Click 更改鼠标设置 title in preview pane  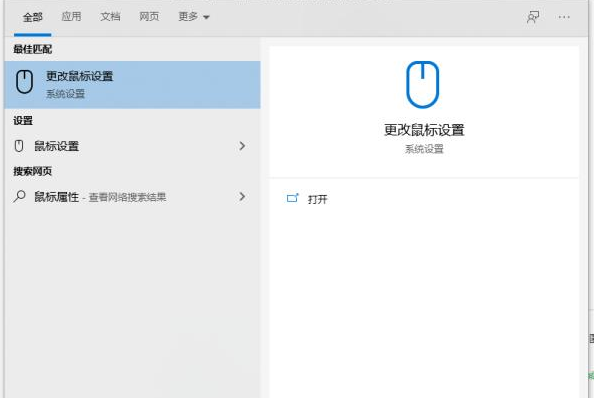[424, 130]
